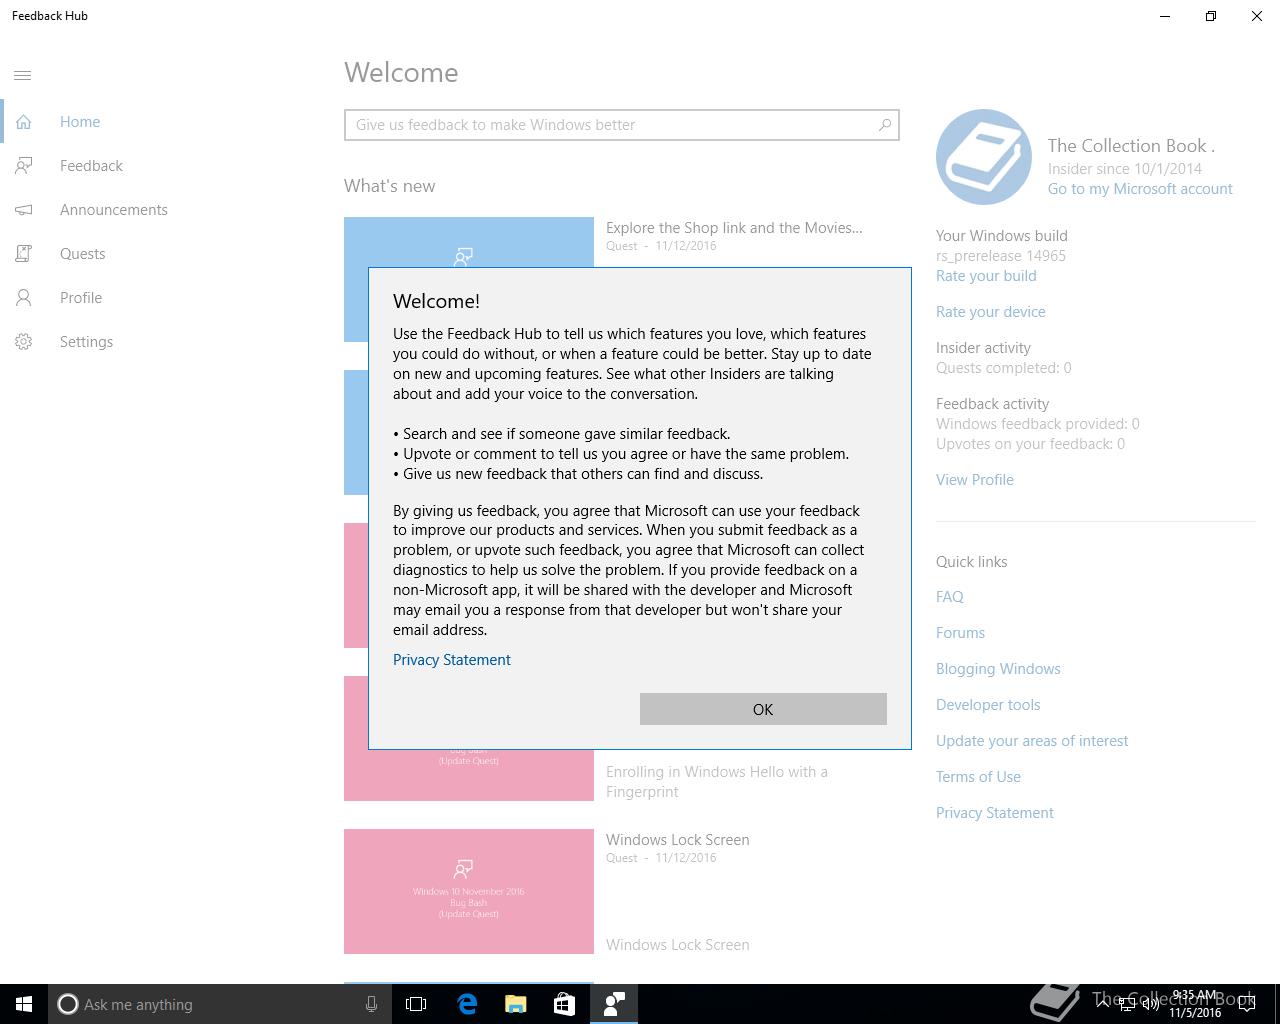Click OK in the Welcome dialog

point(763,709)
